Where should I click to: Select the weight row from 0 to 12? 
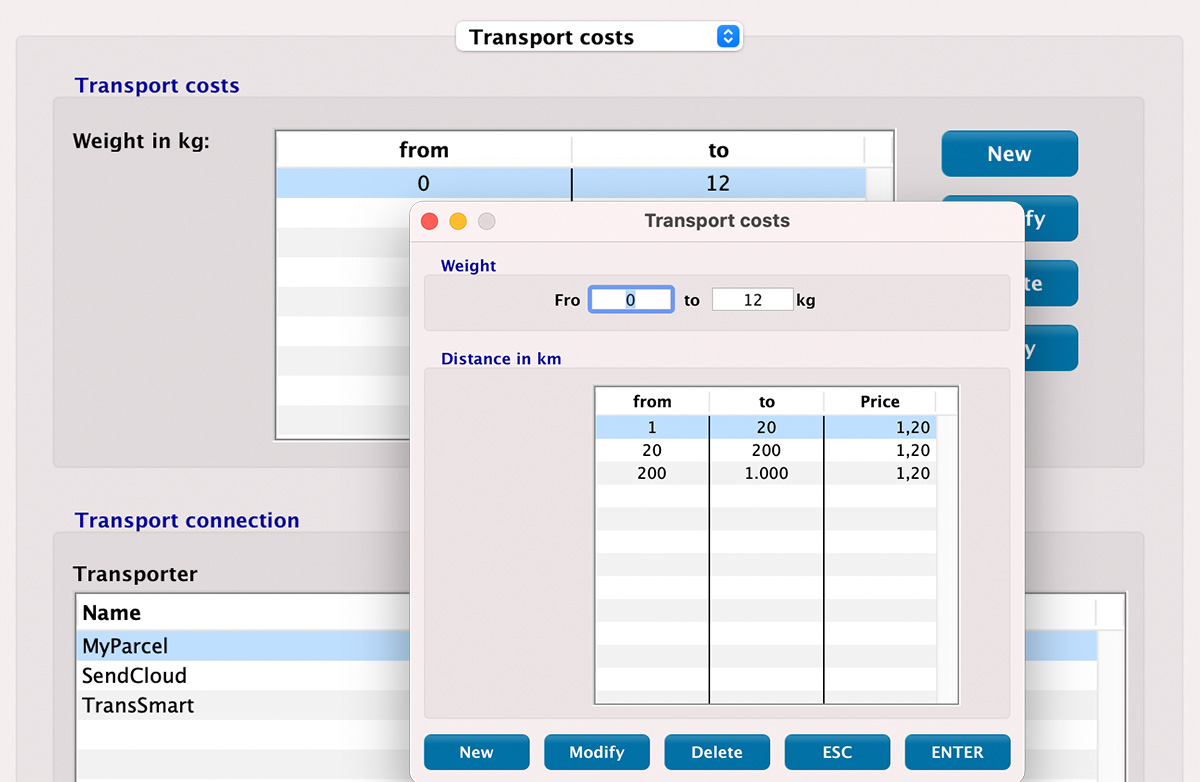[x=423, y=183]
